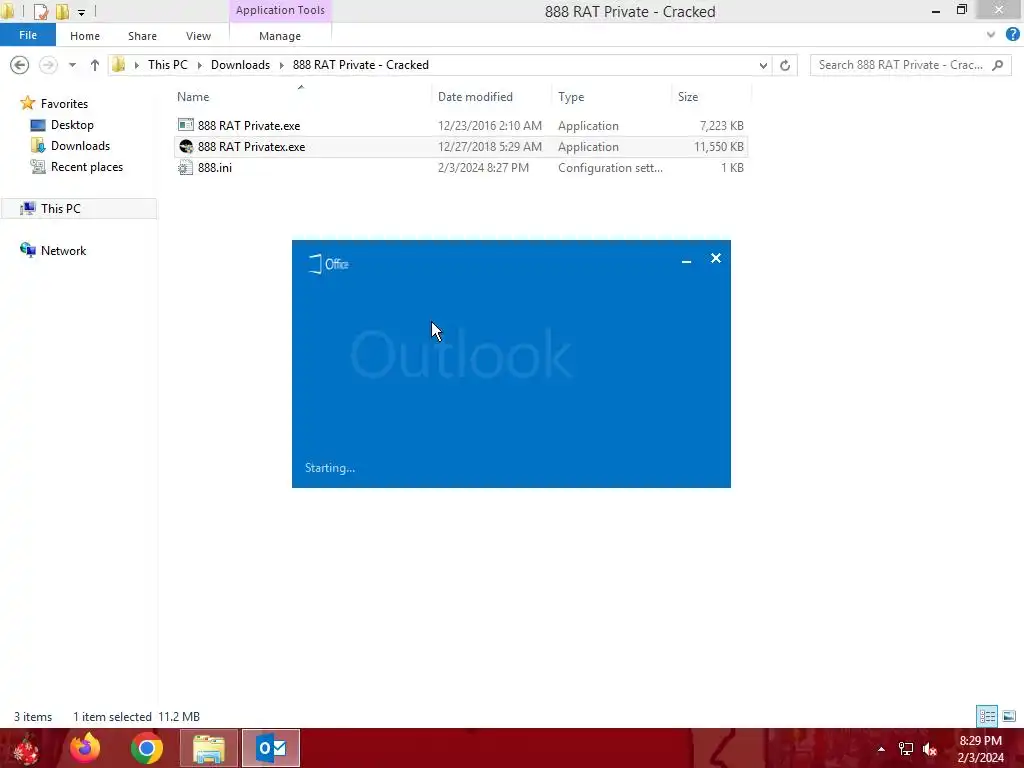Click the 888 RAT Privatex.exe file icon
Image resolution: width=1024 pixels, height=768 pixels.
[x=185, y=146]
